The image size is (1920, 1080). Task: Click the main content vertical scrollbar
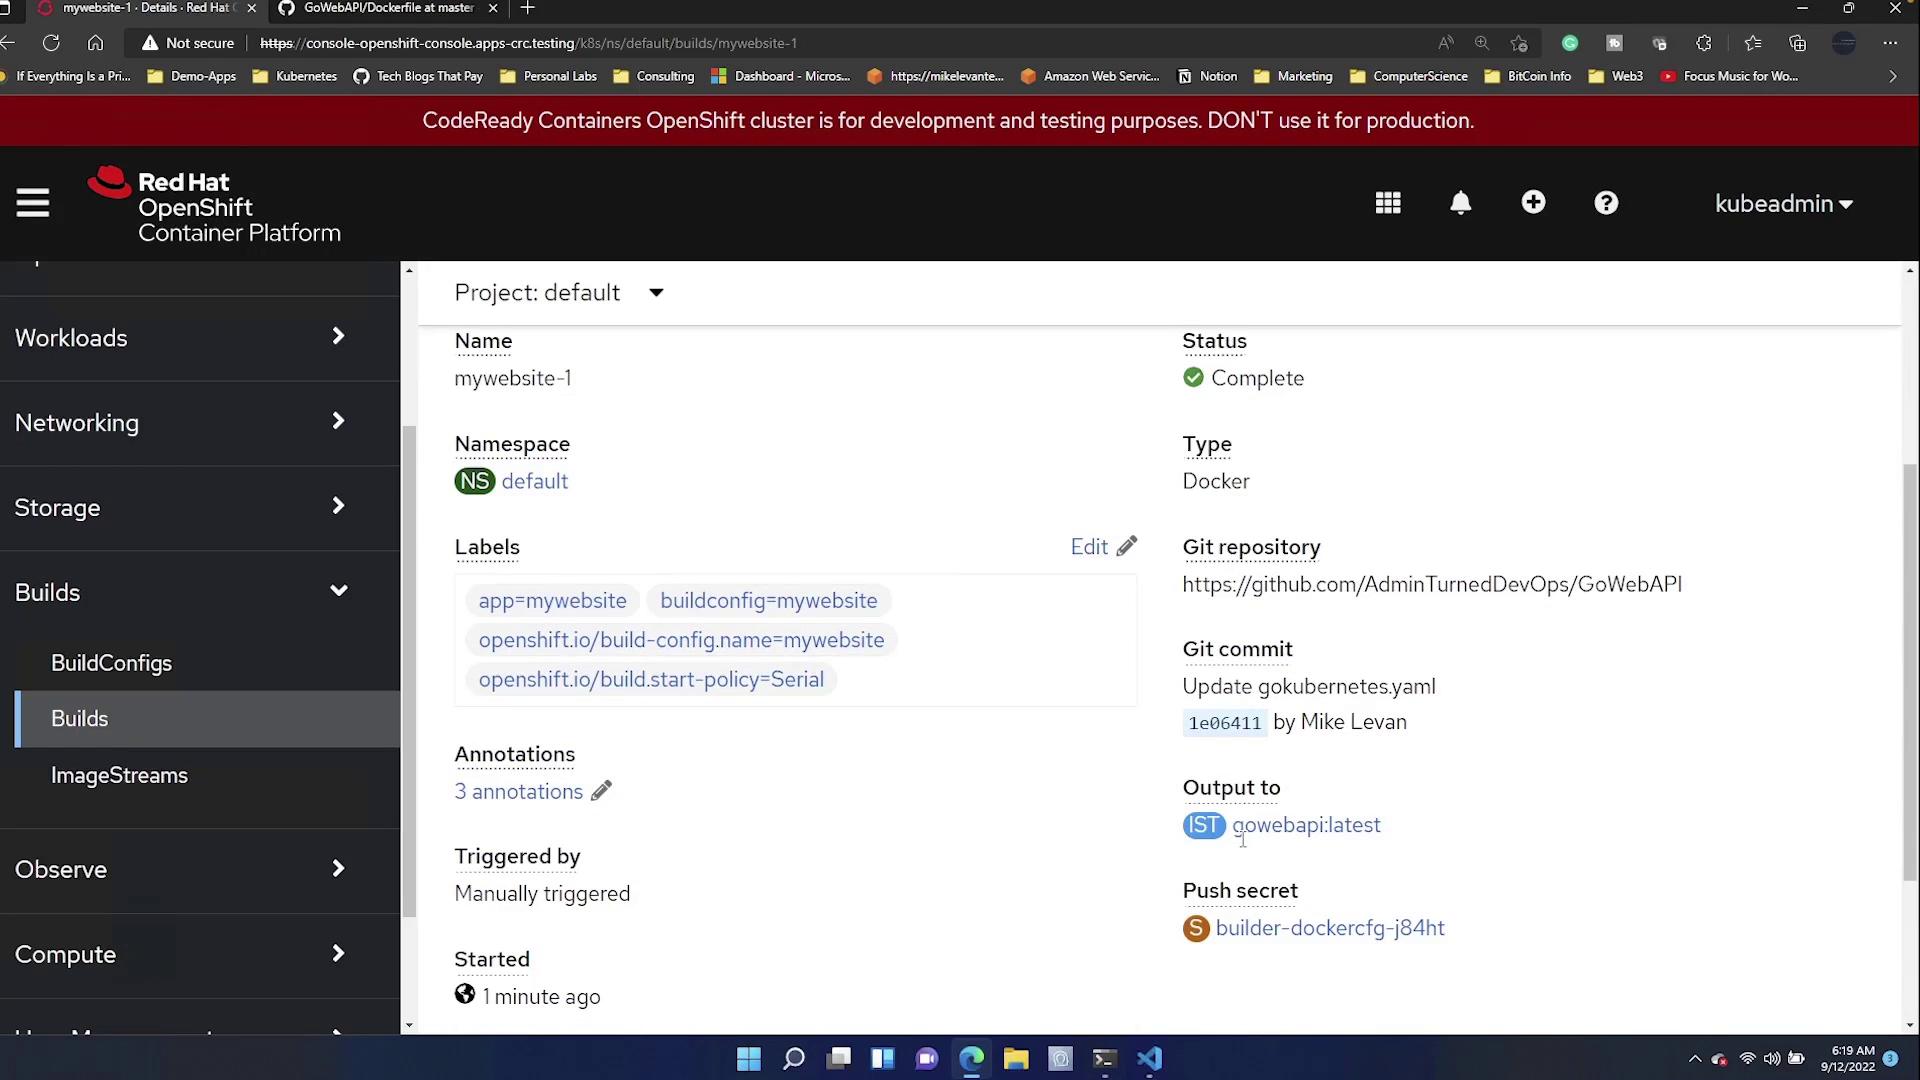(x=1909, y=670)
